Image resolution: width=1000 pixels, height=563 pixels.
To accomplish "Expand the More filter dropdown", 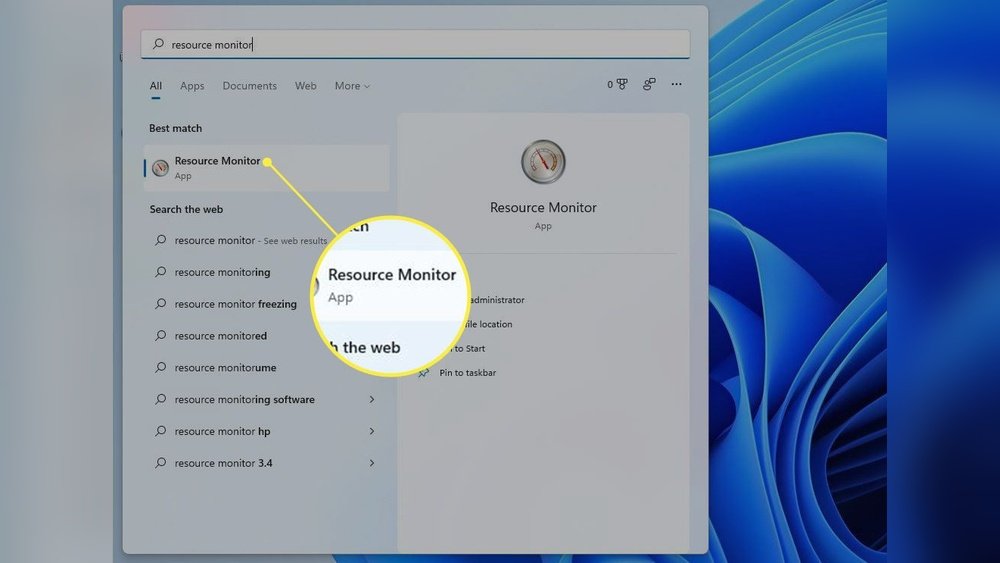I will tap(352, 86).
